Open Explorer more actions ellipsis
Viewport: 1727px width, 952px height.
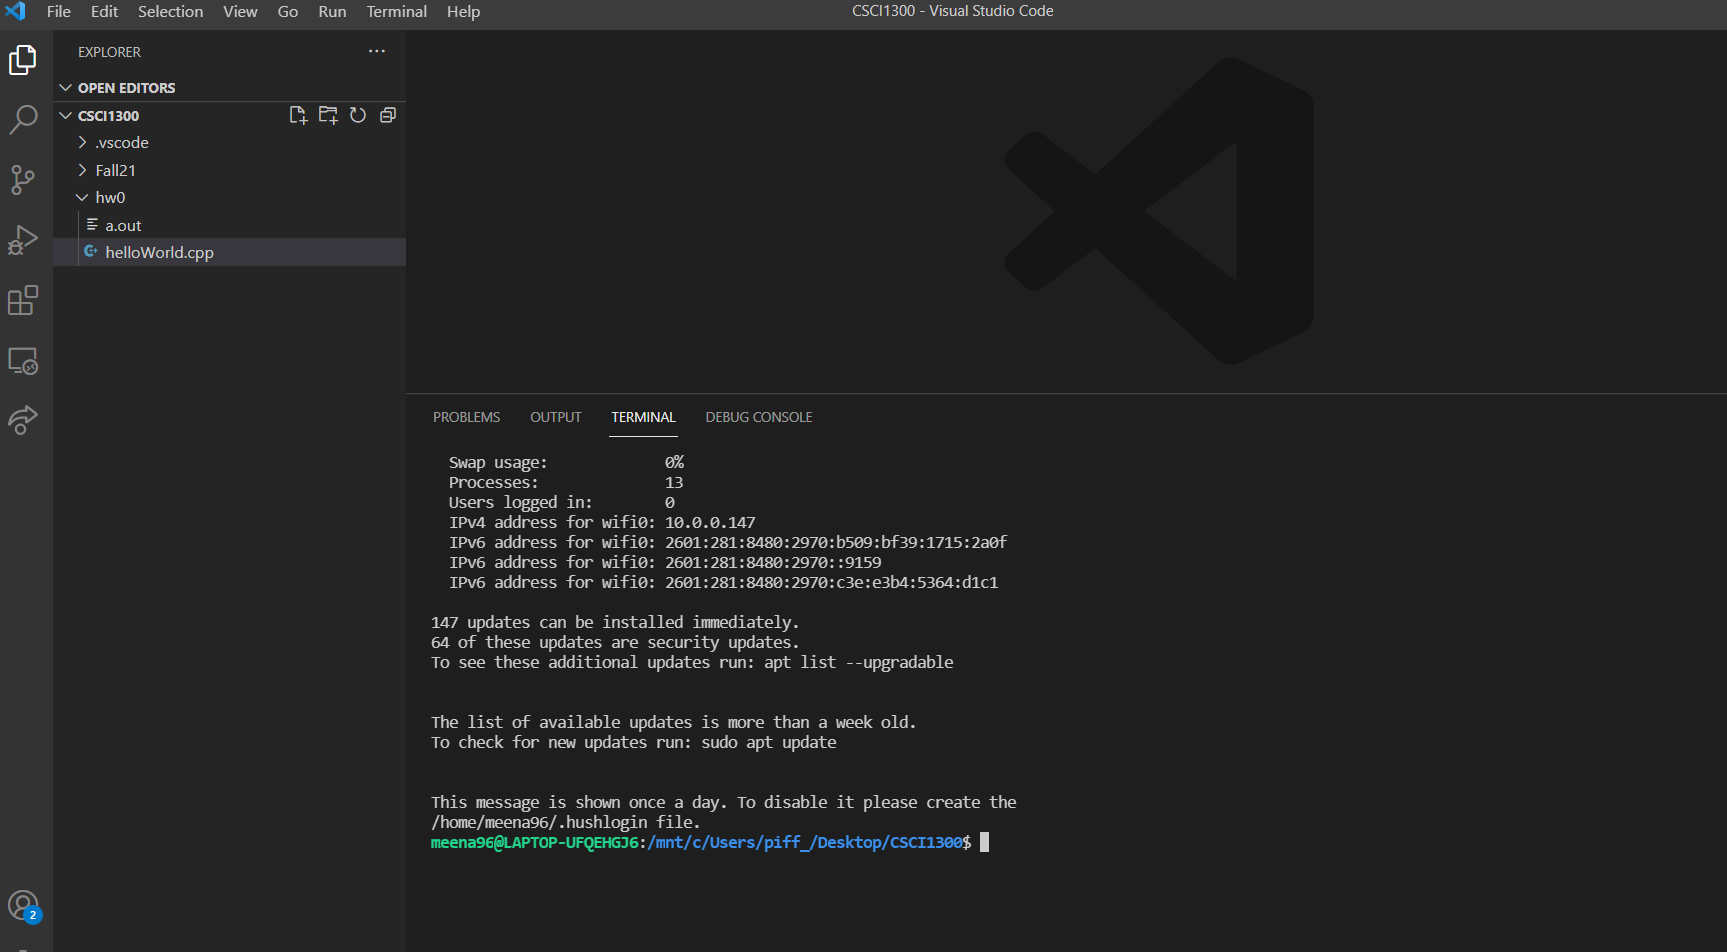click(377, 51)
